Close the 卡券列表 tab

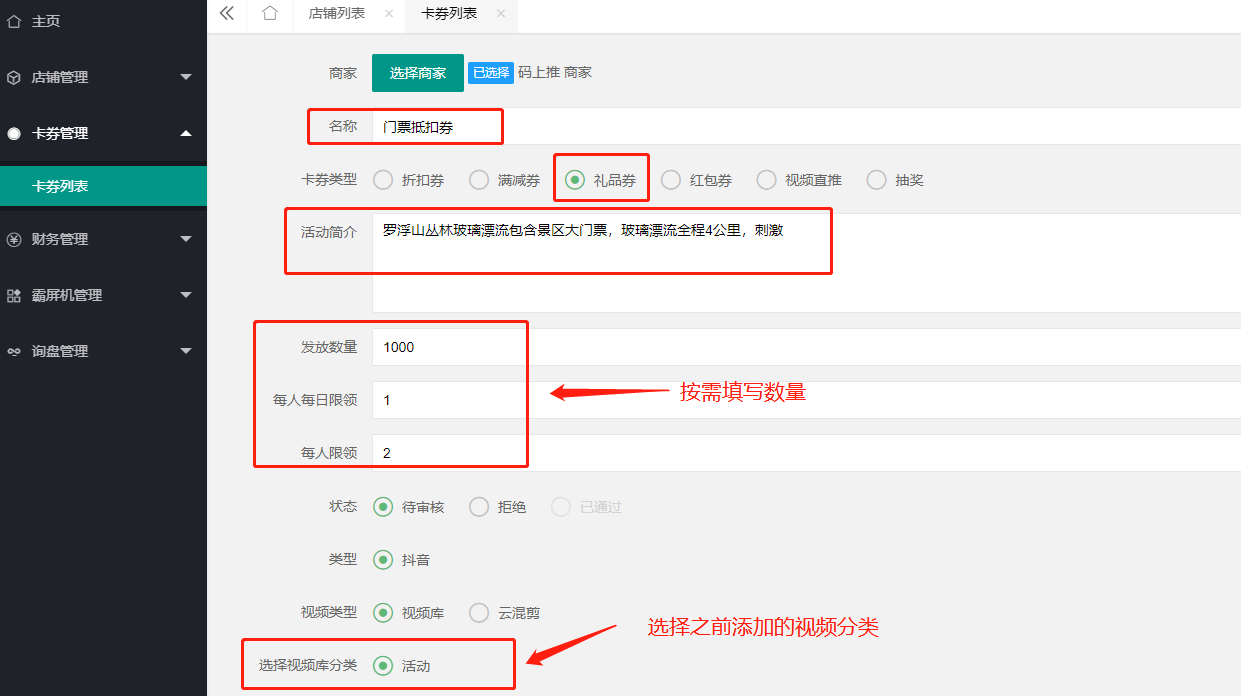pos(501,14)
